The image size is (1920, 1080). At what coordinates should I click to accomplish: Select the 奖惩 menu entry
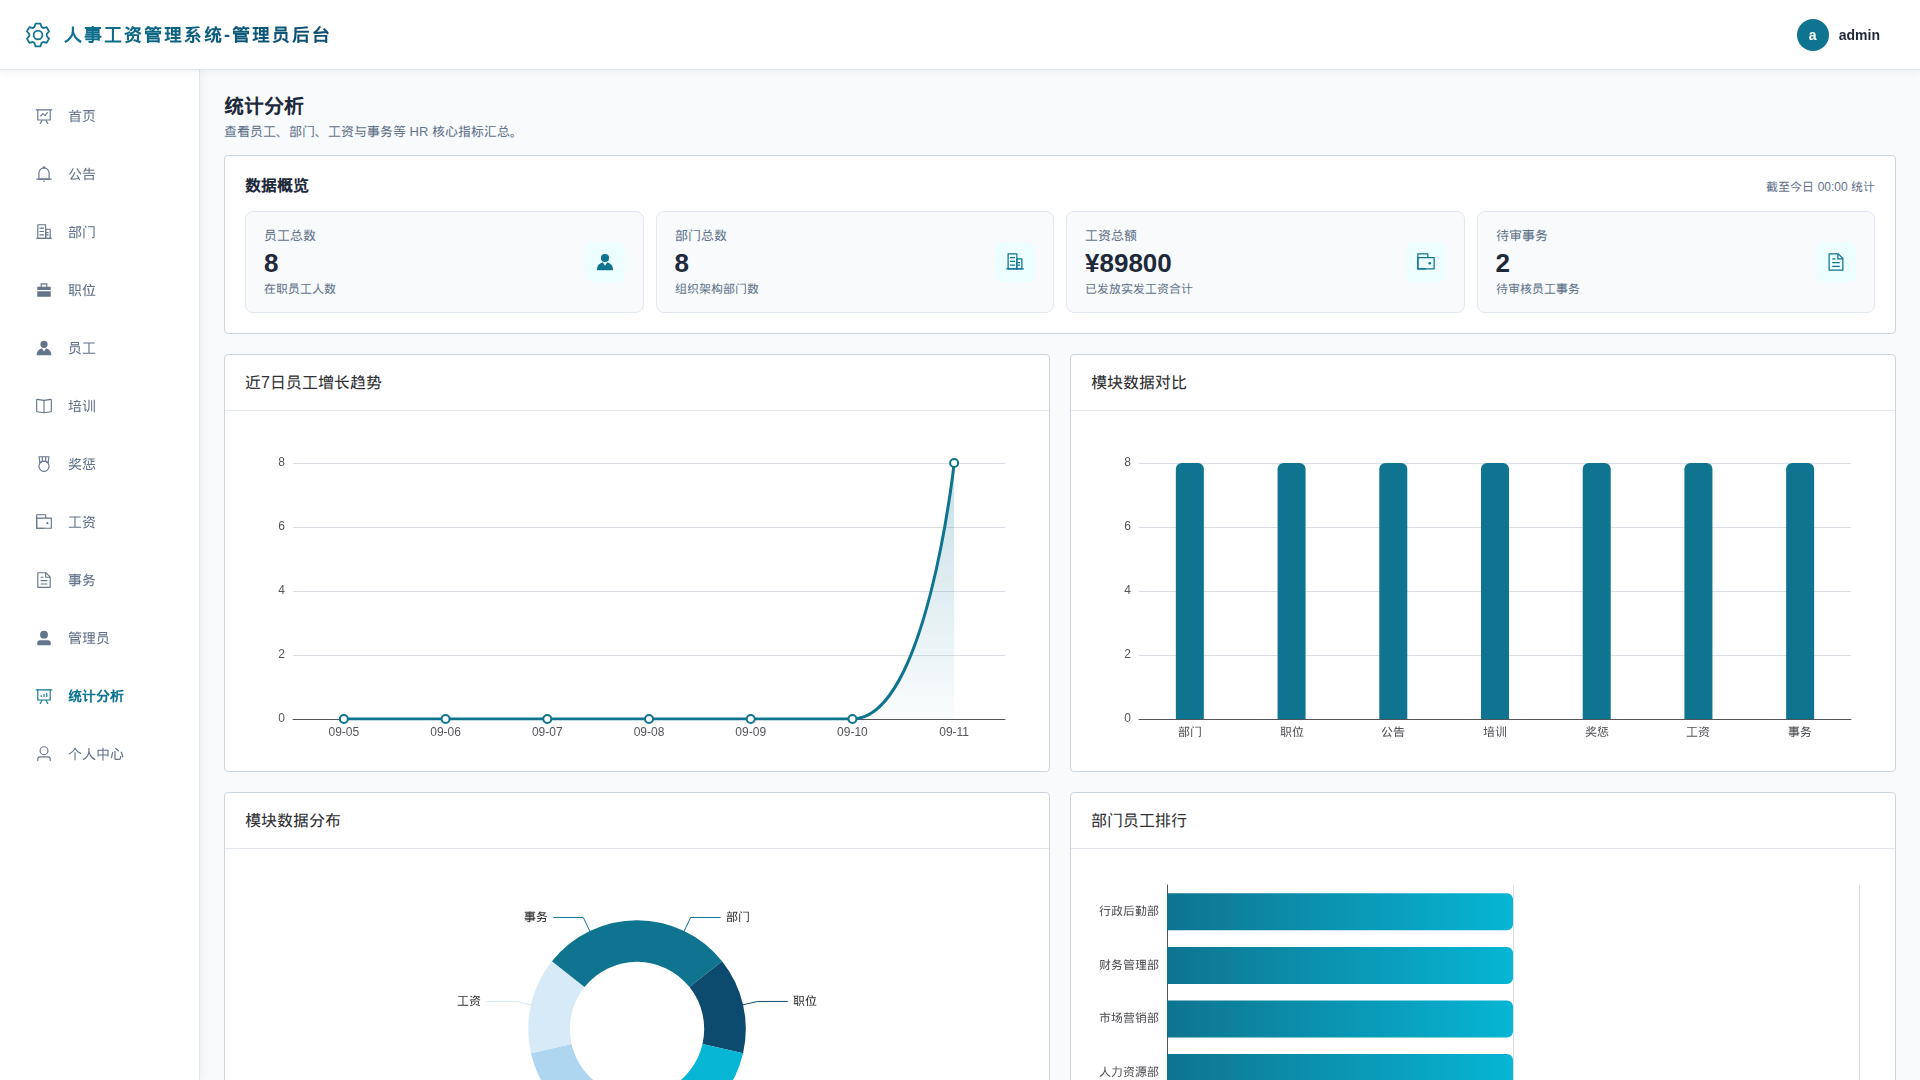tap(100, 464)
